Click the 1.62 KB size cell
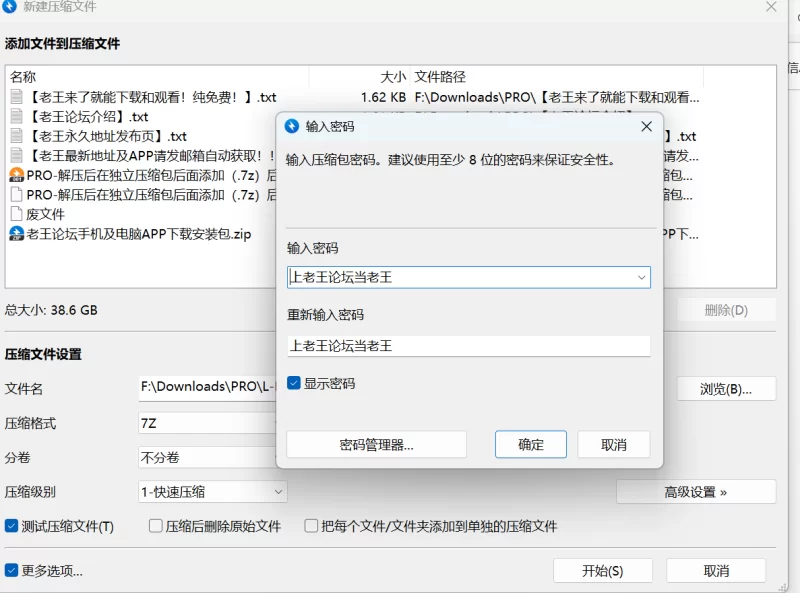Viewport: 800px width, 593px height. 383,97
